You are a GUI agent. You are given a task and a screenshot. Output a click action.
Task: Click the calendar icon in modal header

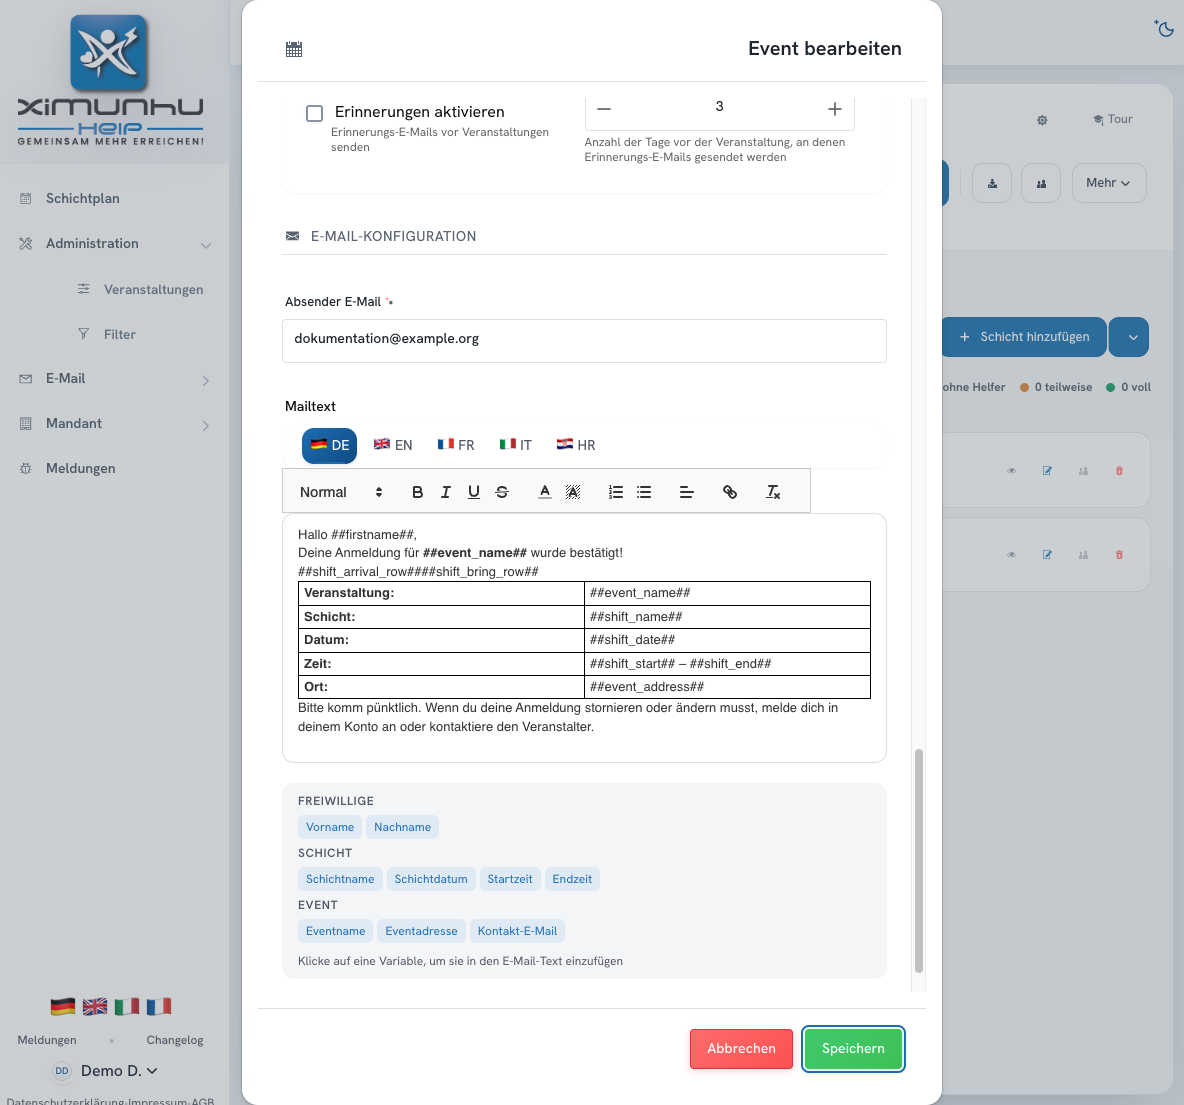(x=294, y=50)
